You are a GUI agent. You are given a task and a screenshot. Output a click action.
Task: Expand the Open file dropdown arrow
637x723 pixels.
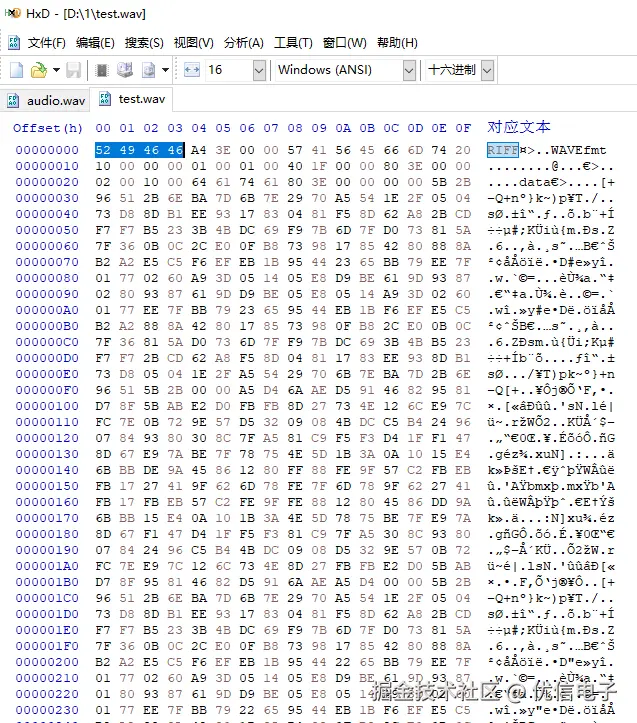coord(56,70)
